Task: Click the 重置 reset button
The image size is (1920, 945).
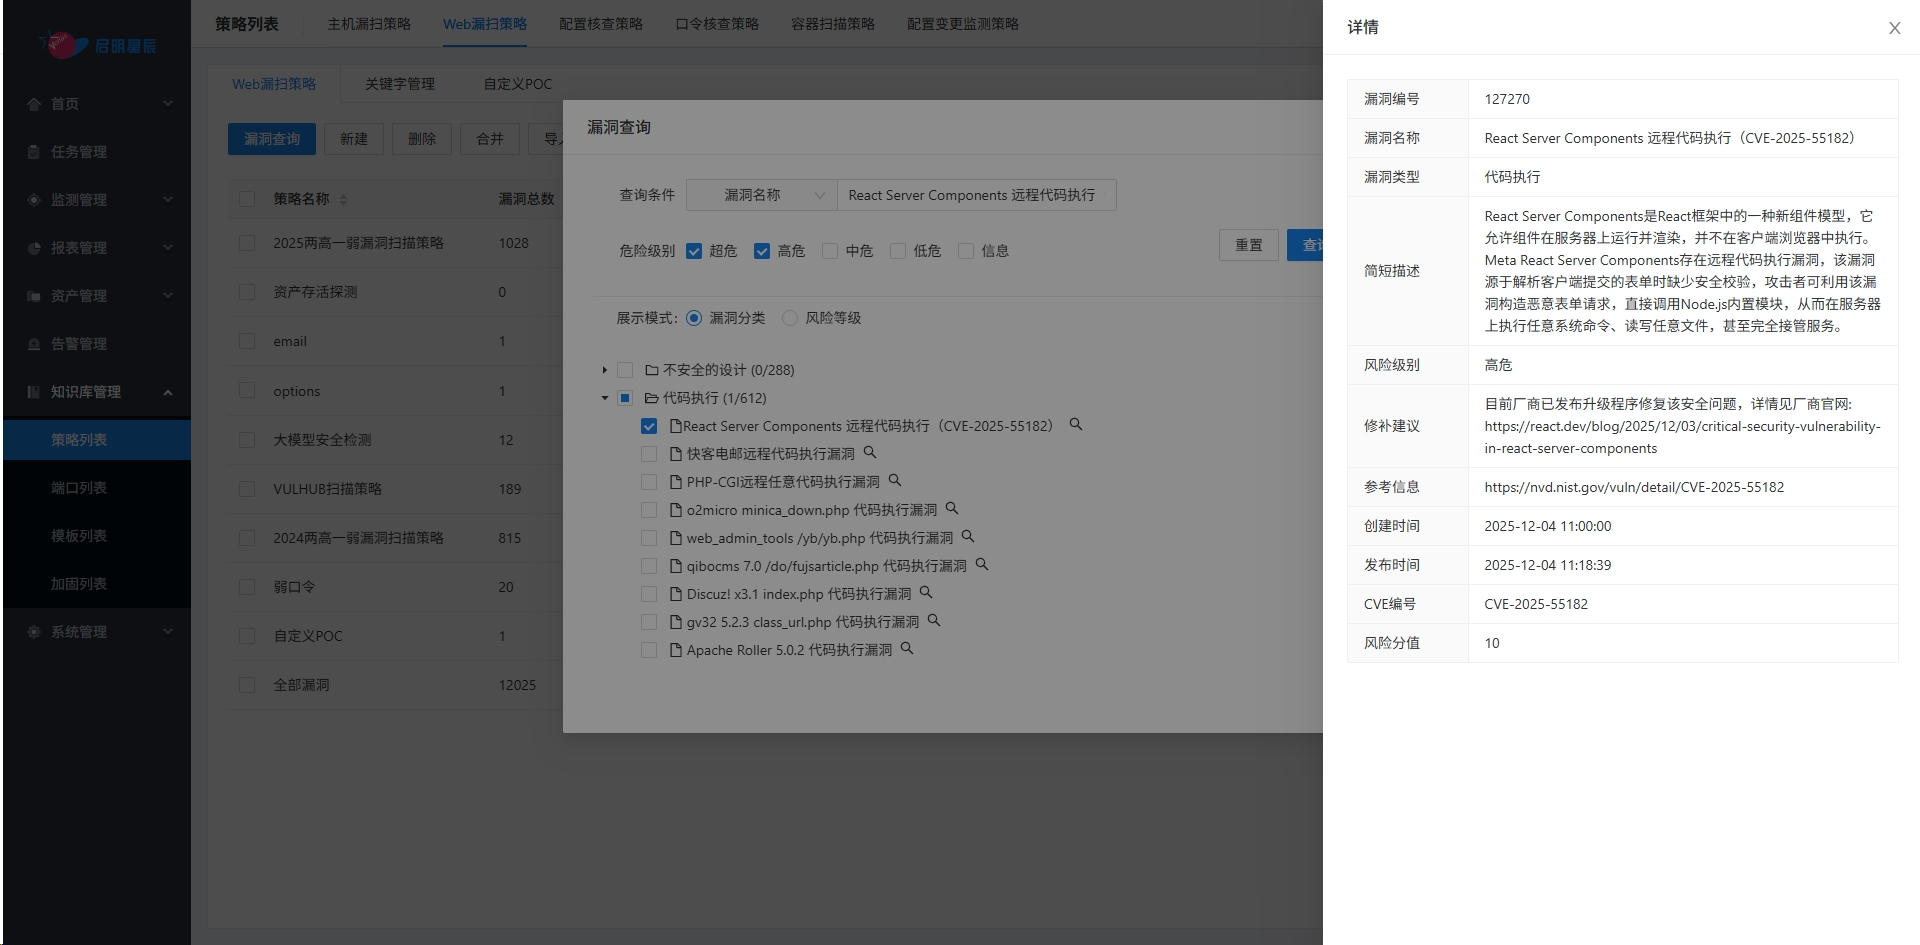Action: [x=1248, y=245]
